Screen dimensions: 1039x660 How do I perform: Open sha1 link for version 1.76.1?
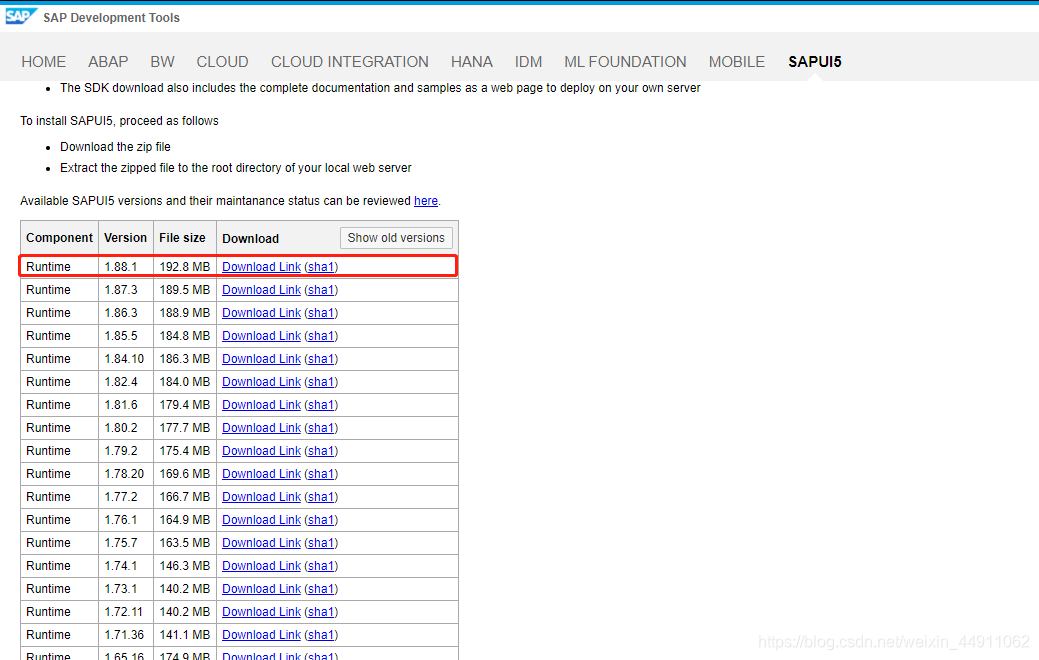coord(321,520)
